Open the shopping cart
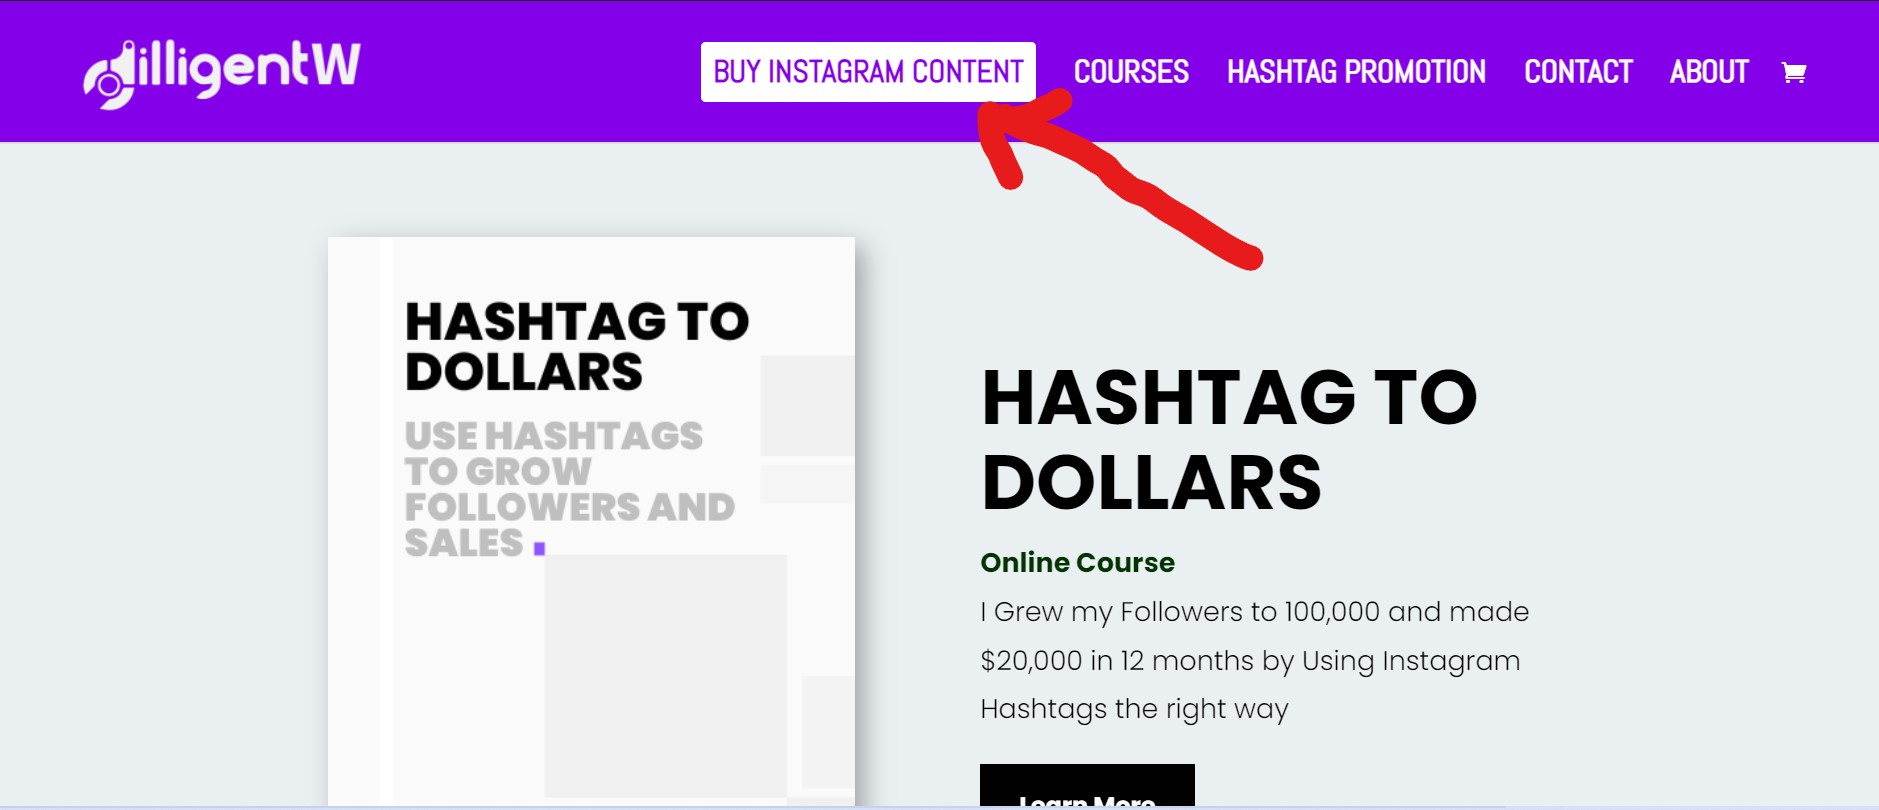Viewport: 1879px width, 810px height. 1794,71
